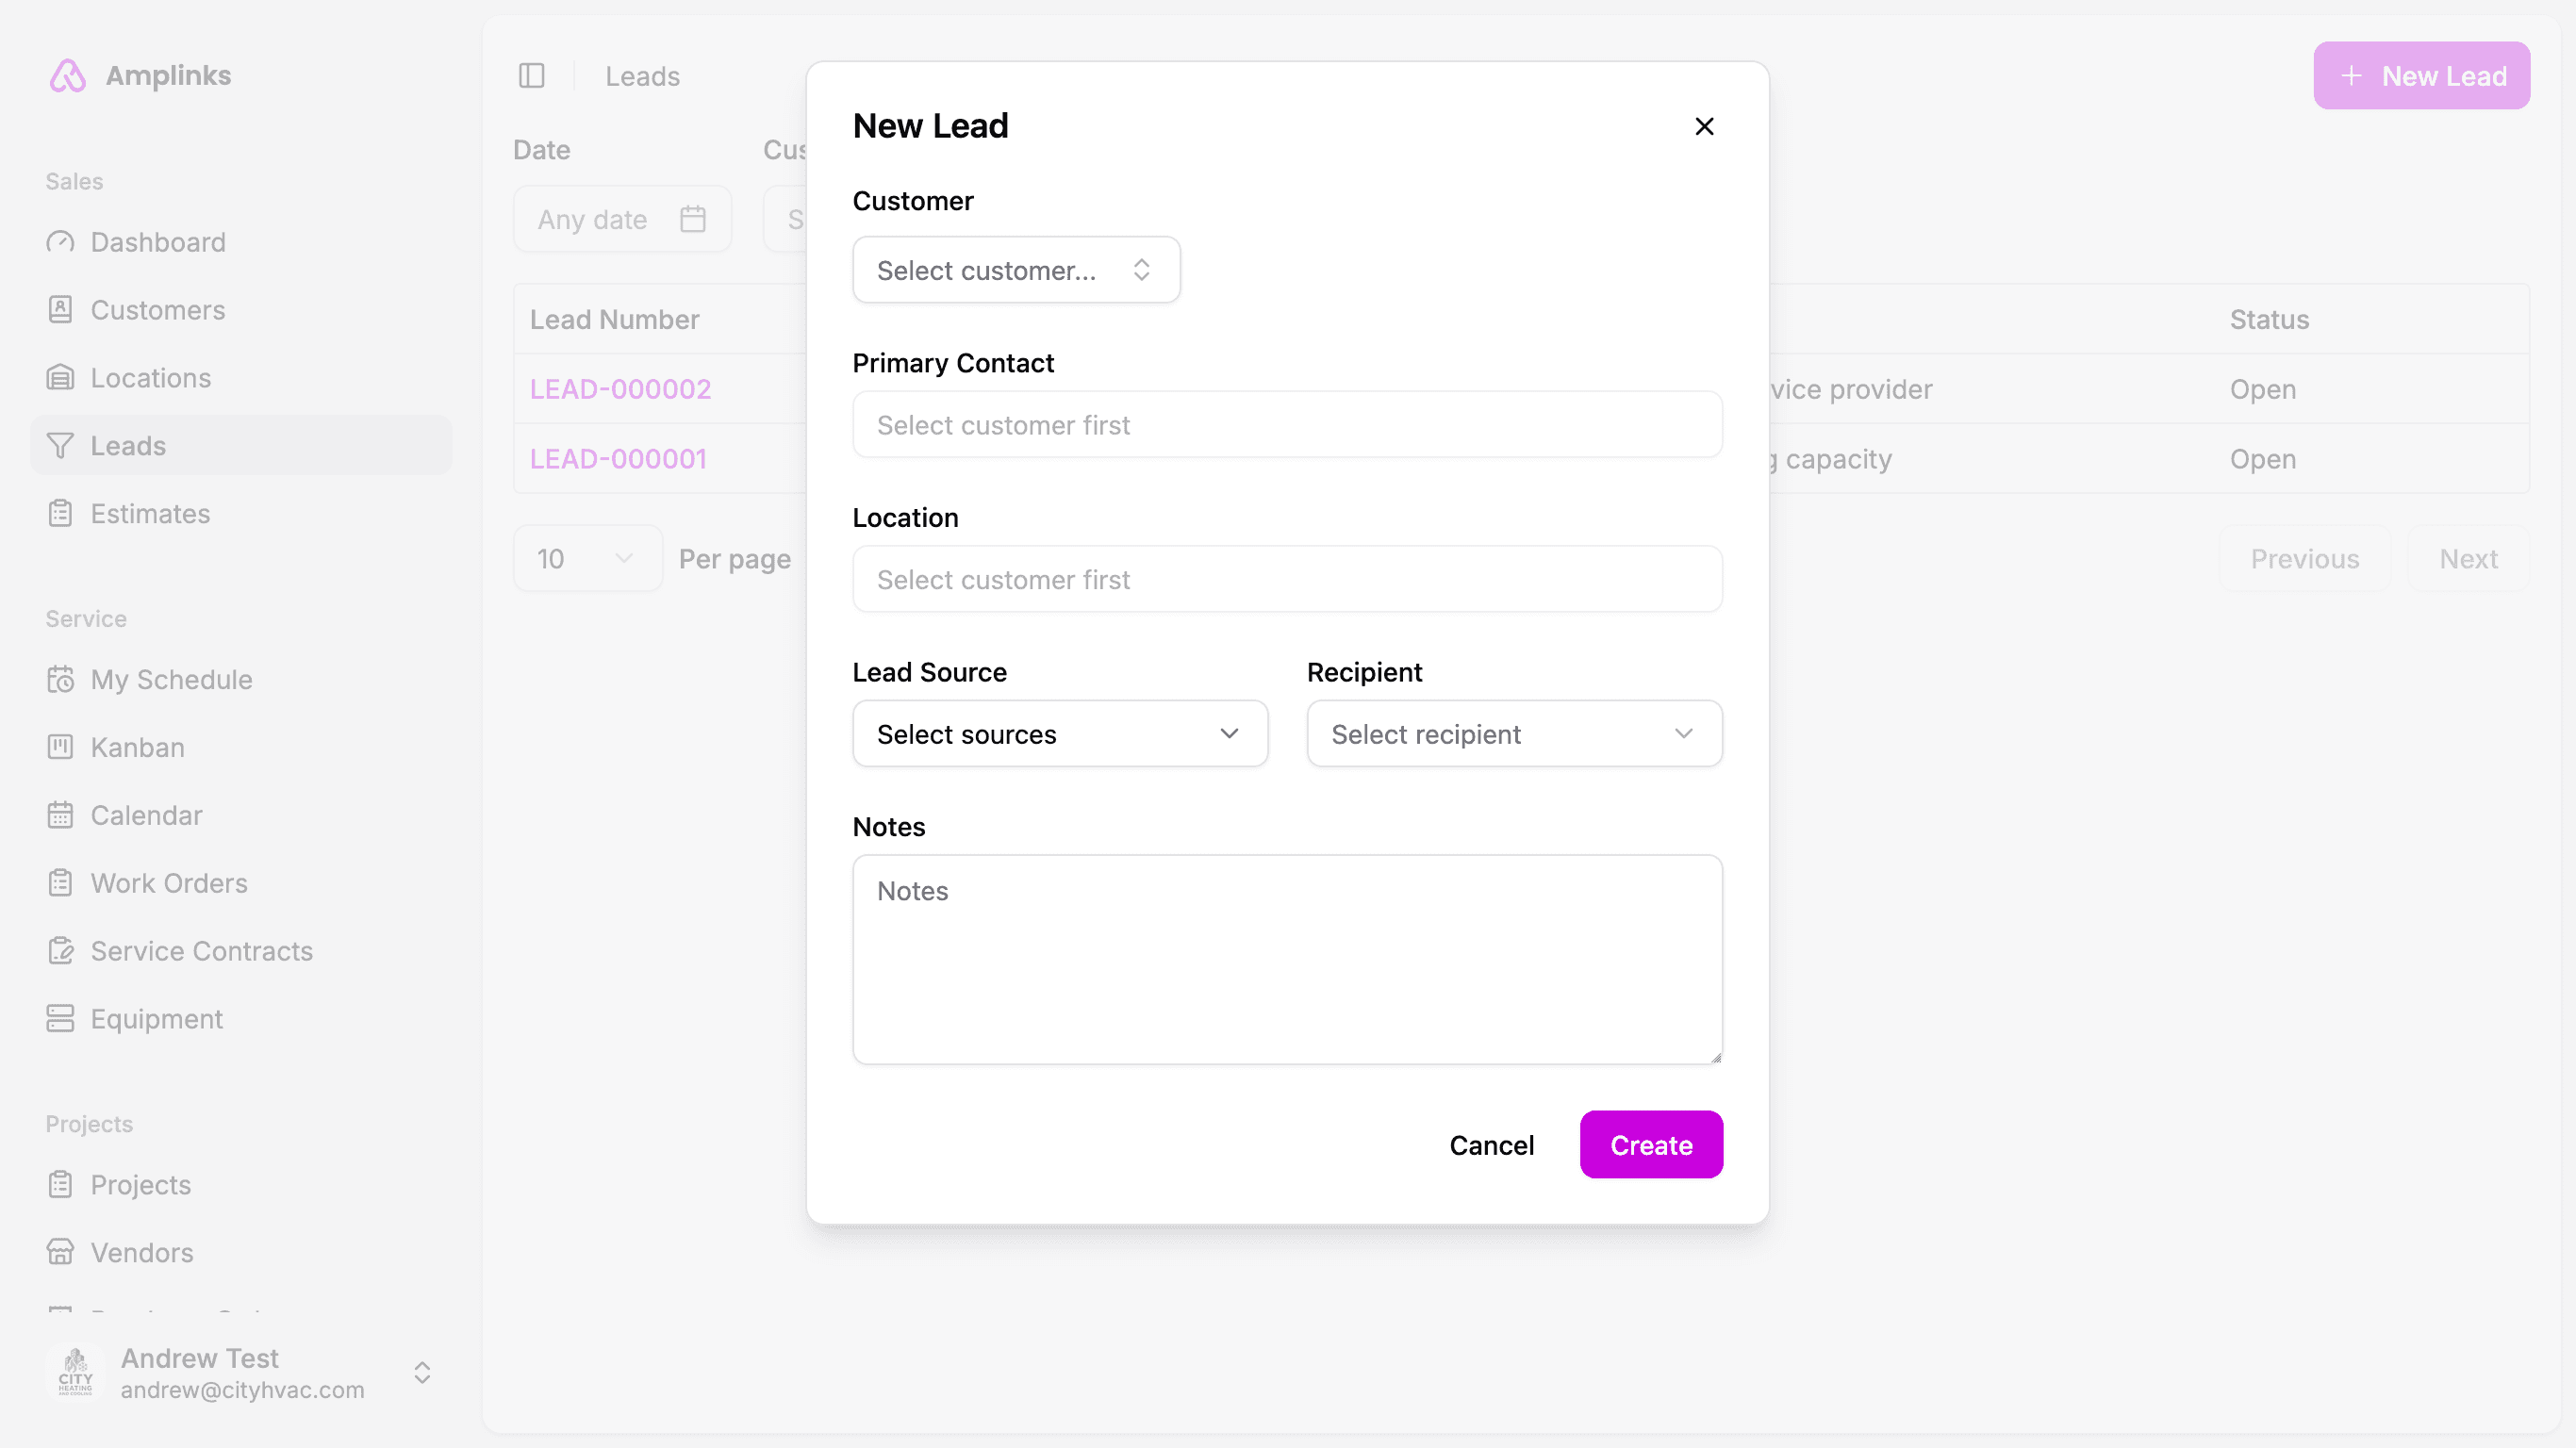The width and height of the screenshot is (2576, 1448).
Task: Open Work Orders in the sidebar
Action: [169, 883]
